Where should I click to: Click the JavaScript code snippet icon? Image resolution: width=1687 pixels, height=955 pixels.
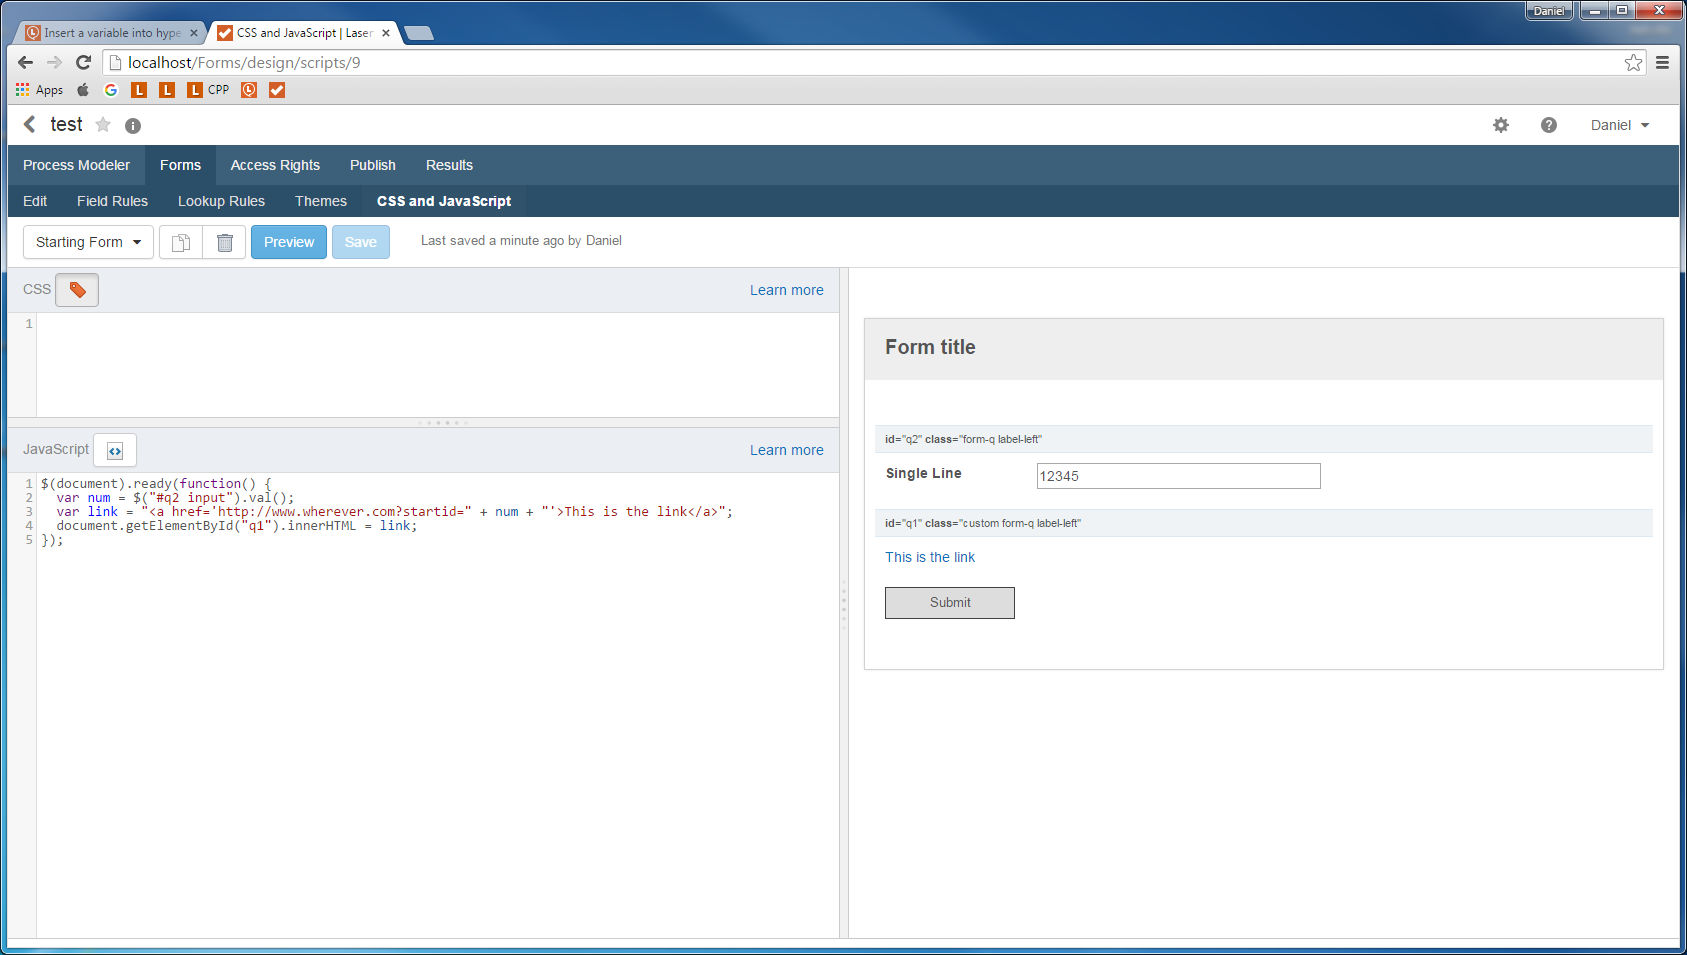tap(115, 451)
